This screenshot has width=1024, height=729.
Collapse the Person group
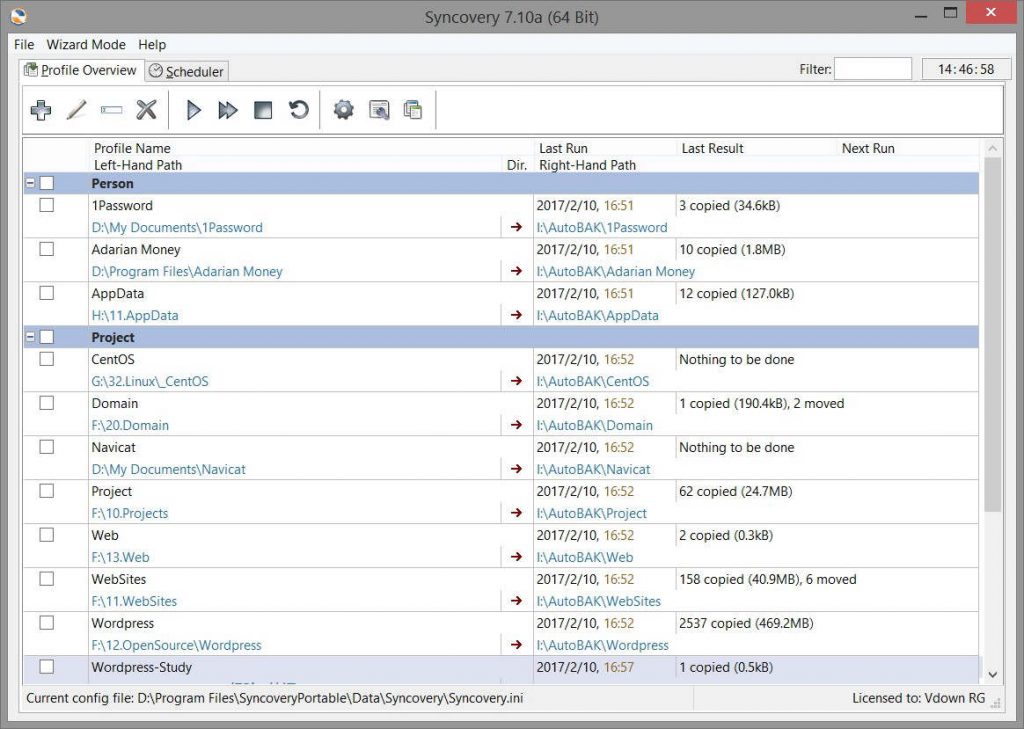[30, 184]
